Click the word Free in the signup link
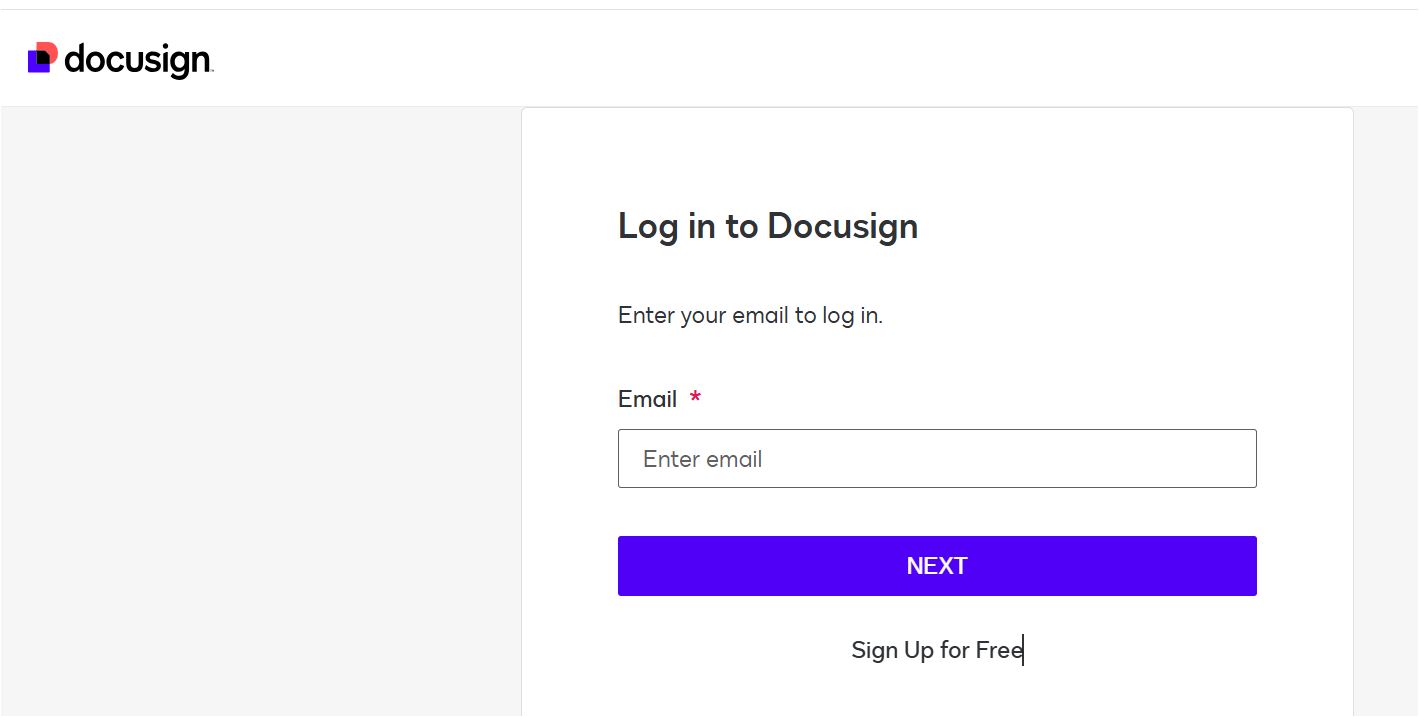Screen dimensions: 1419x717 pyautogui.click(x=999, y=650)
